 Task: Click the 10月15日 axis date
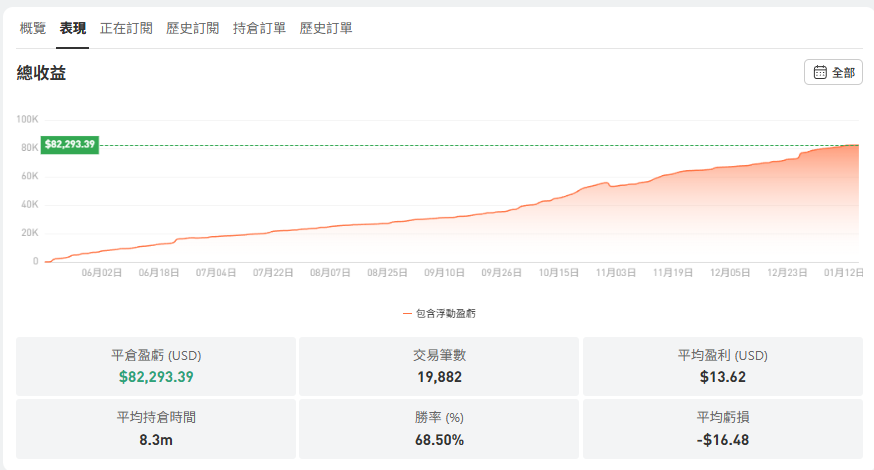click(x=559, y=273)
